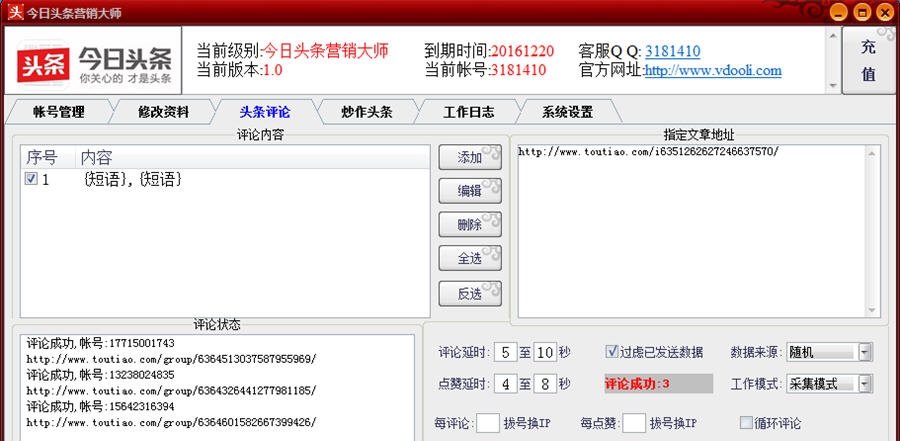Close the 今日头条营销大师 window
The width and height of the screenshot is (900, 441).
point(885,13)
